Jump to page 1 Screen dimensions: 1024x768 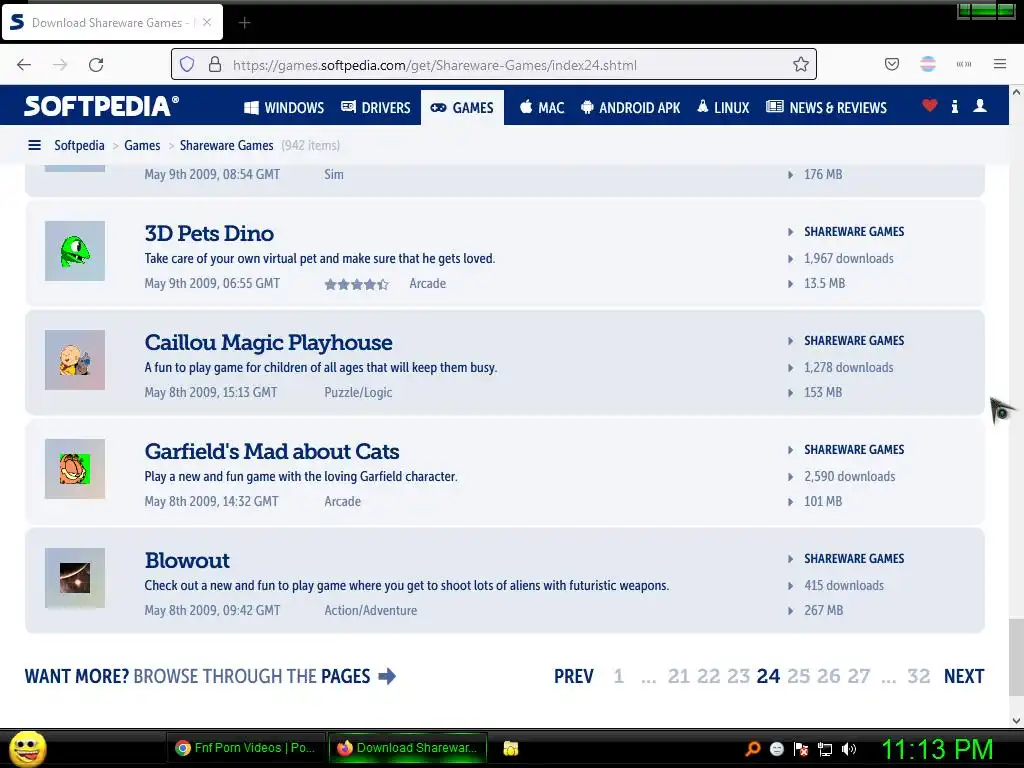click(x=618, y=676)
